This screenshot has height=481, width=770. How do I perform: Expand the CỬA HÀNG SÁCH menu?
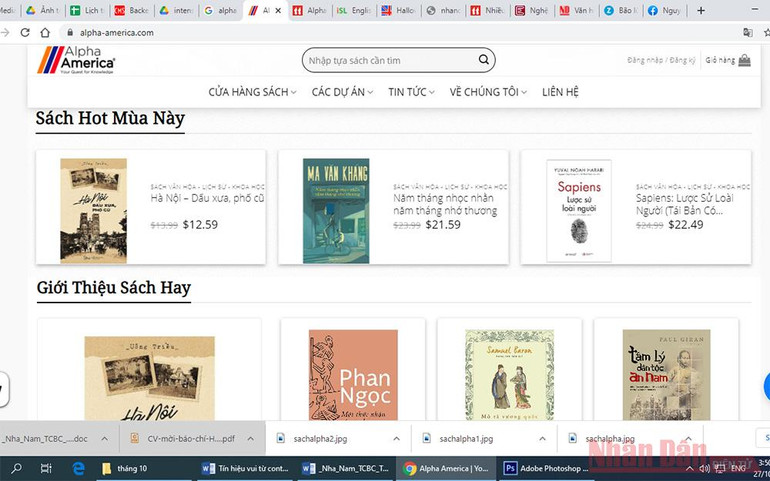pos(252,92)
